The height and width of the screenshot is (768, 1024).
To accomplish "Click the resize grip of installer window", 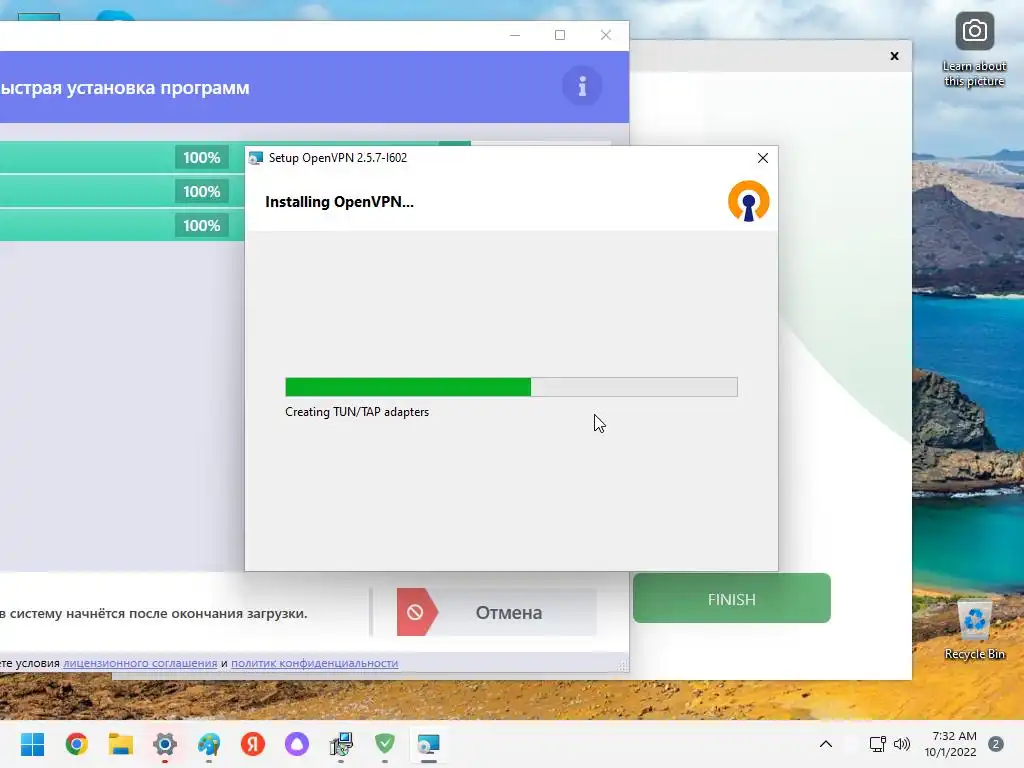I will tap(624, 666).
